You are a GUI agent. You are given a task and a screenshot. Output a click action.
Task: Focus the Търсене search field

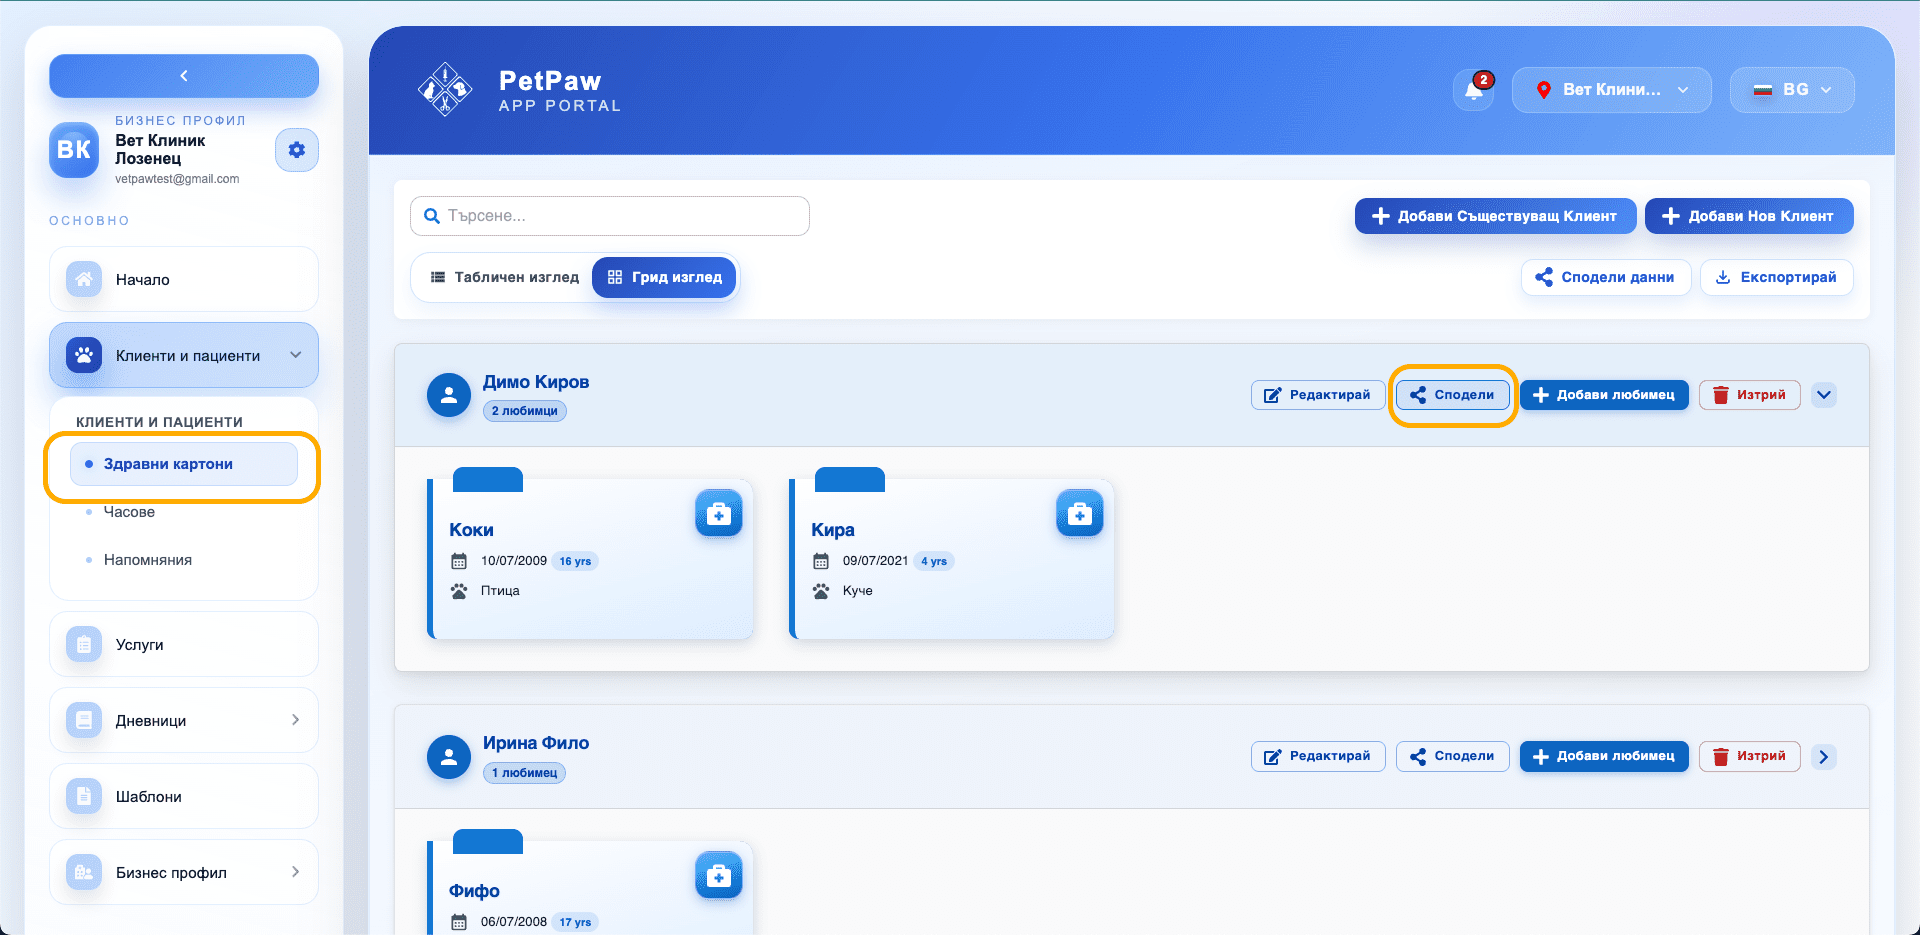tap(610, 216)
